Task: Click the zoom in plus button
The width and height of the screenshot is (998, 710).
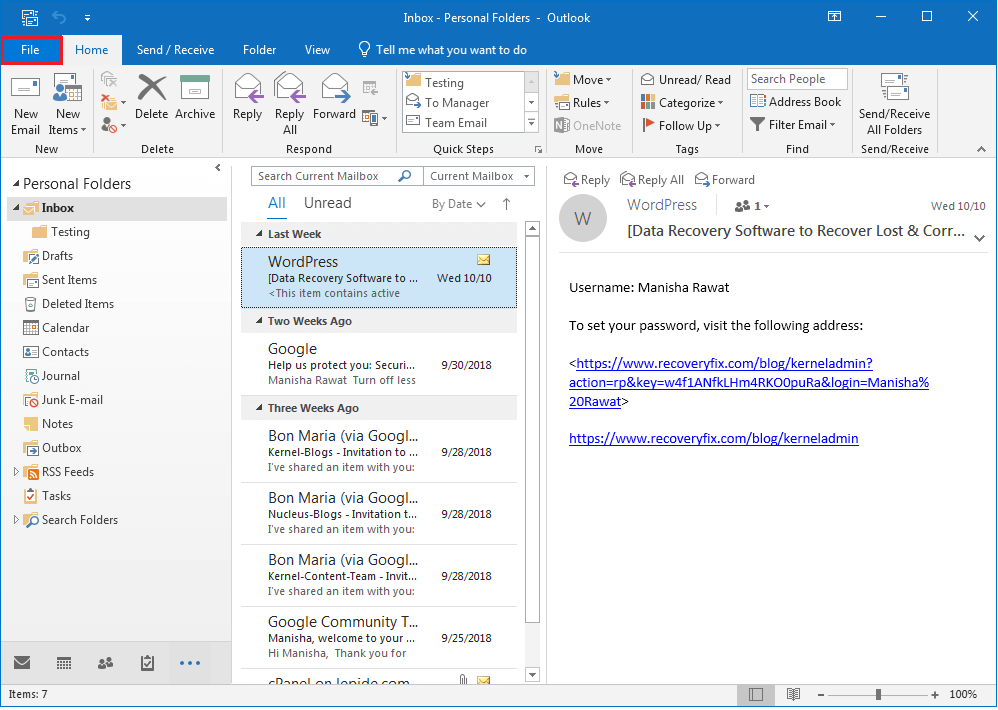Action: point(935,695)
